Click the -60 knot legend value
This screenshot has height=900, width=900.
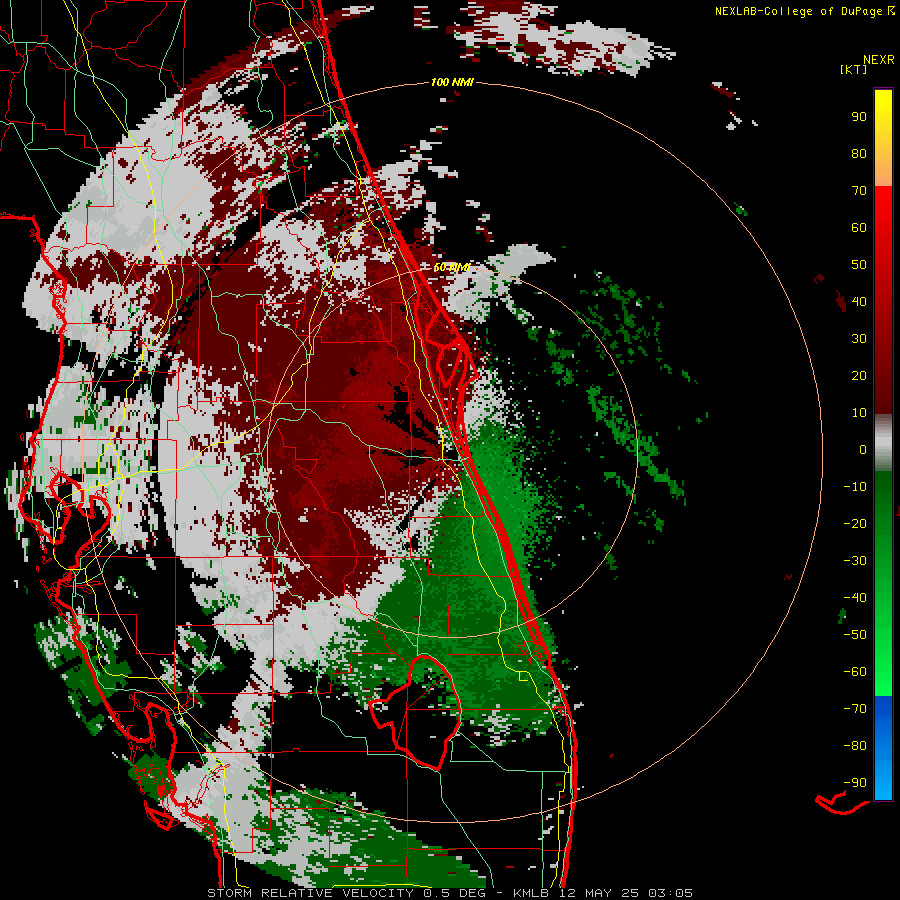point(855,672)
